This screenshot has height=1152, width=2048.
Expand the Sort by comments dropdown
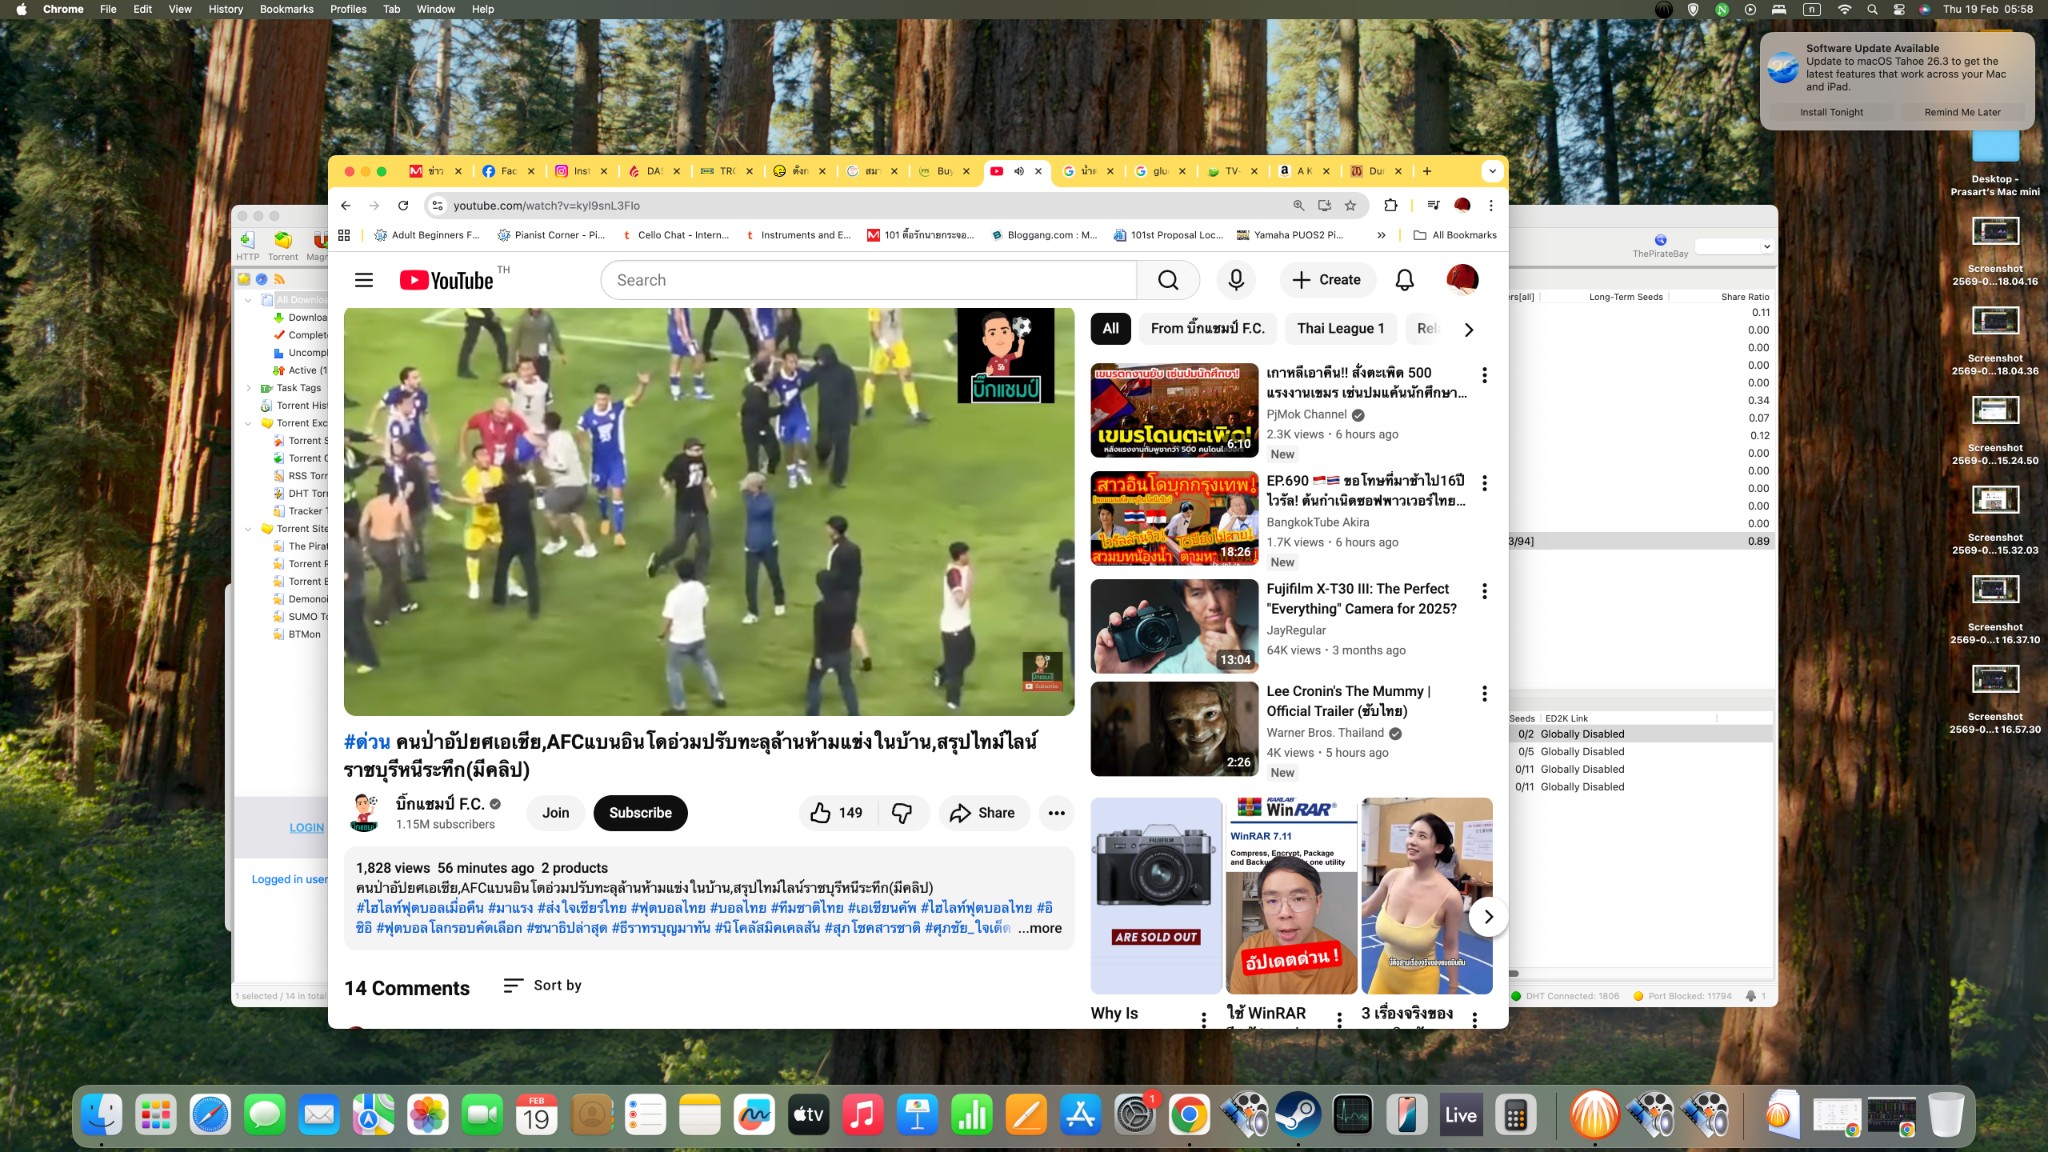pyautogui.click(x=542, y=985)
